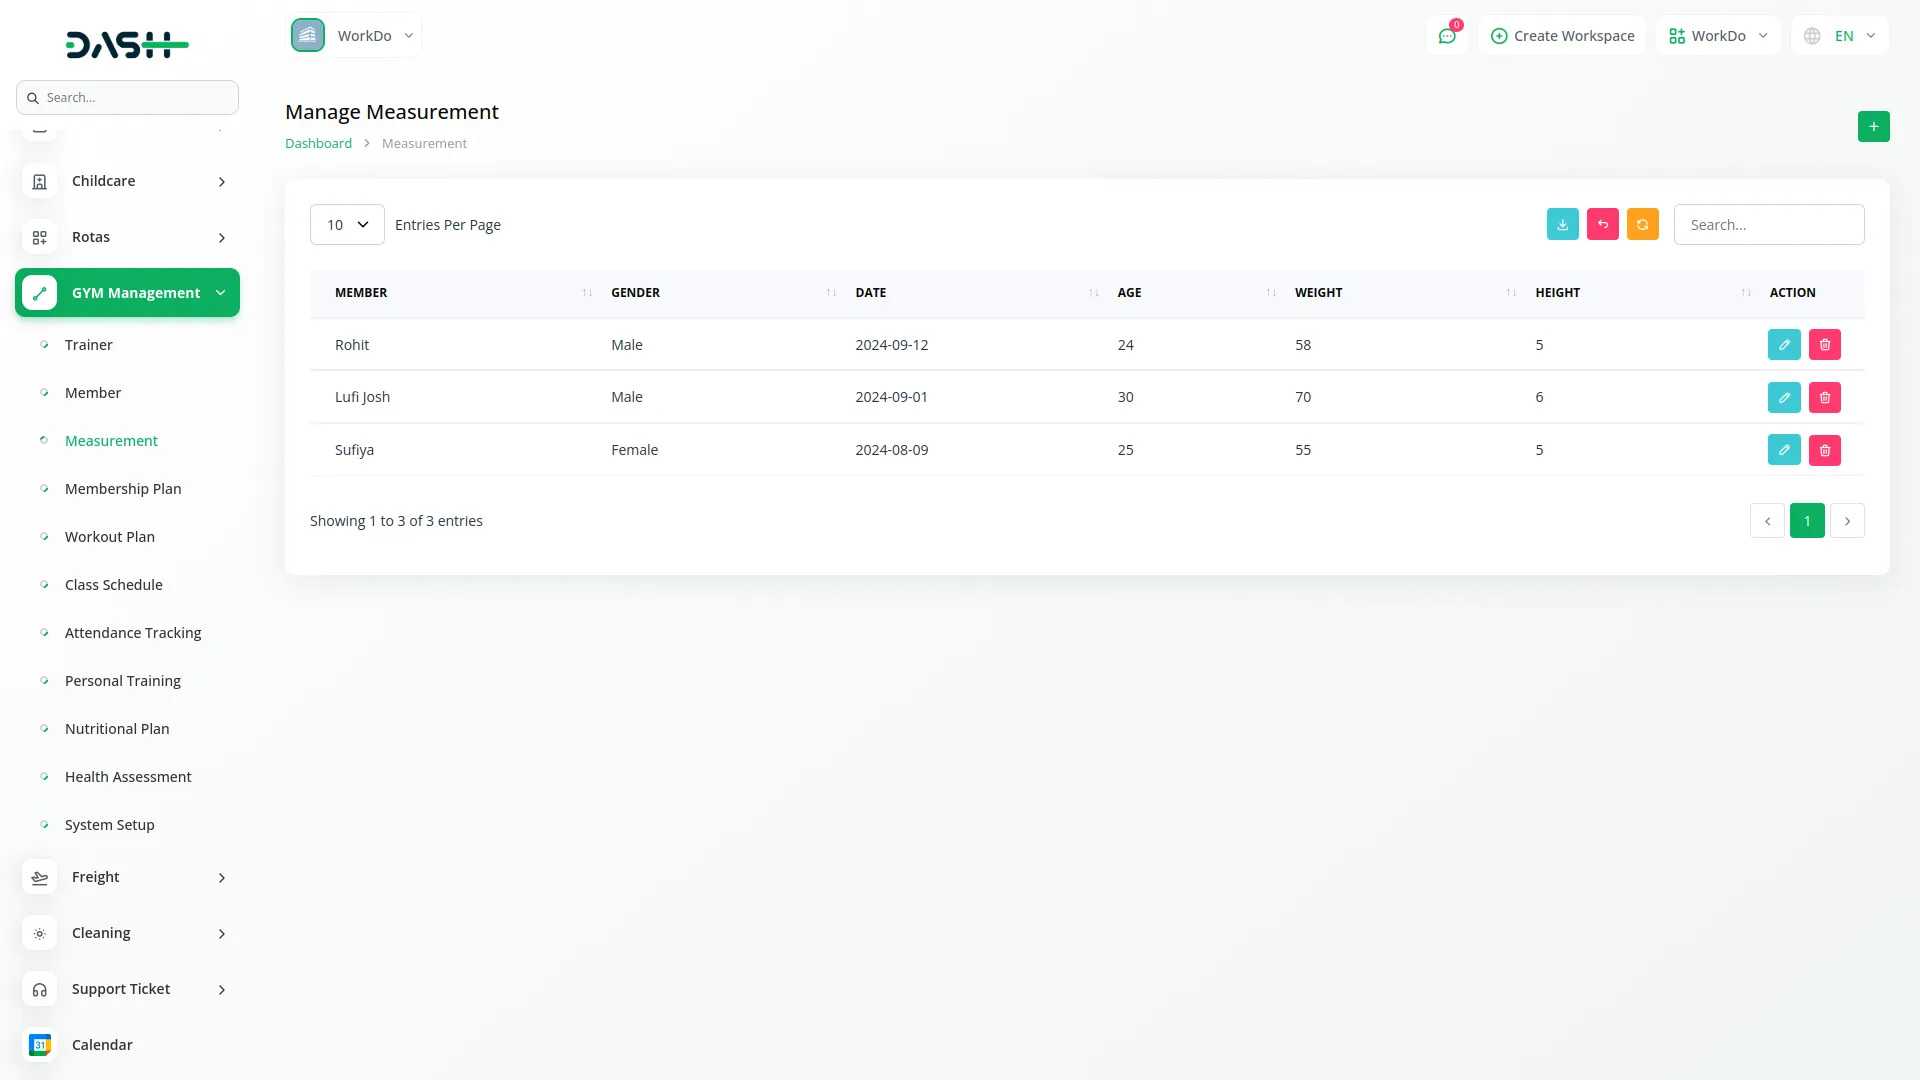
Task: Click the table search input field
Action: click(x=1768, y=225)
